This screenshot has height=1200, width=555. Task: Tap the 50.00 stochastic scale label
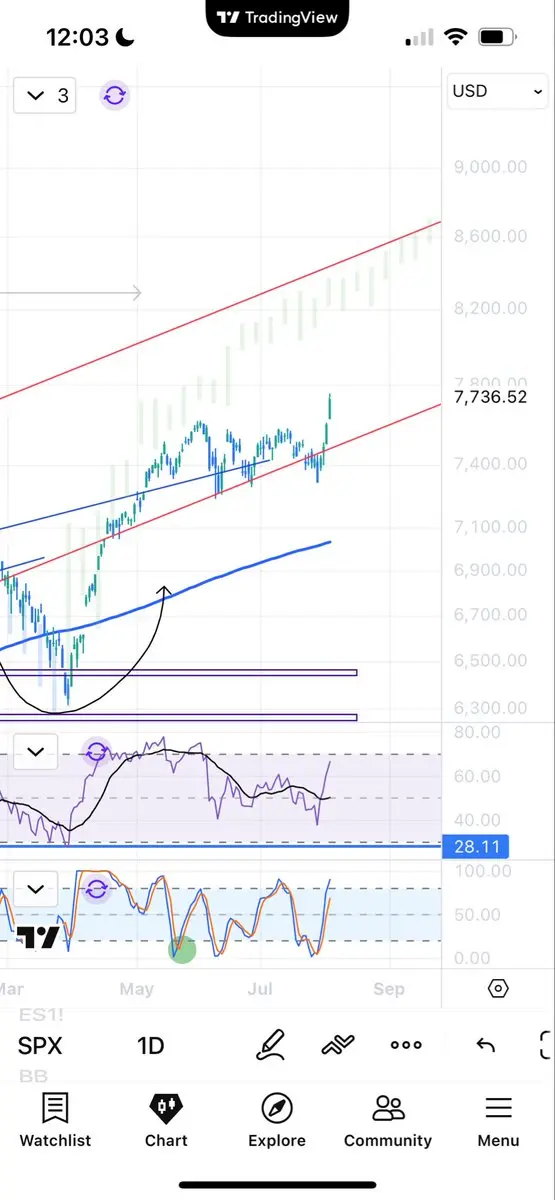tap(477, 915)
